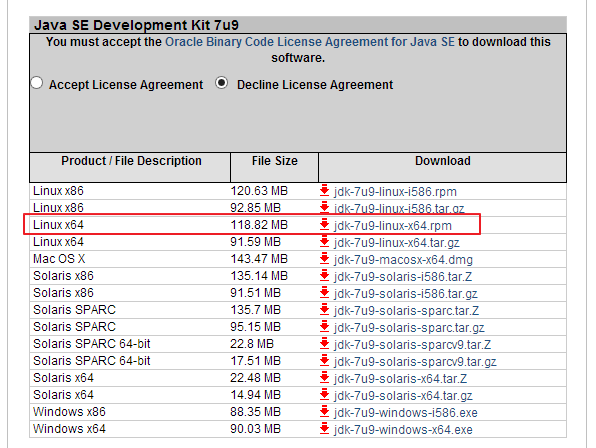Click download icon for jdk-7u9-linux-i586.rpm
The width and height of the screenshot is (596, 448).
pyautogui.click(x=324, y=191)
